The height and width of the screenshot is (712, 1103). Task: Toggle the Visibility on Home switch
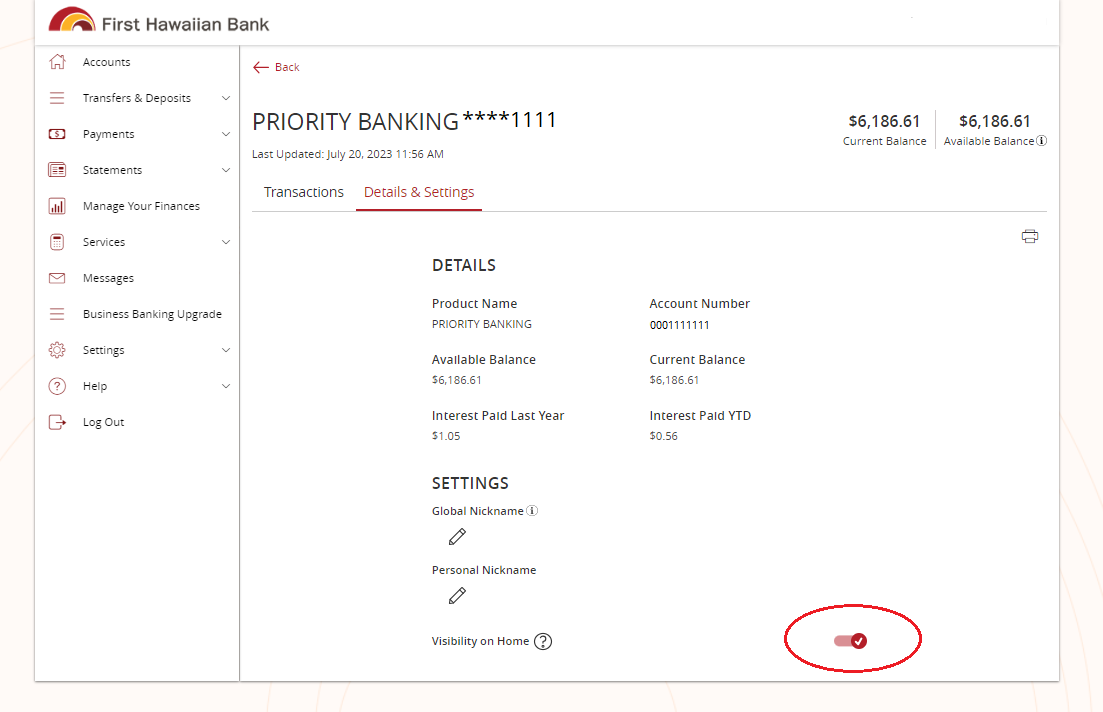pos(850,641)
